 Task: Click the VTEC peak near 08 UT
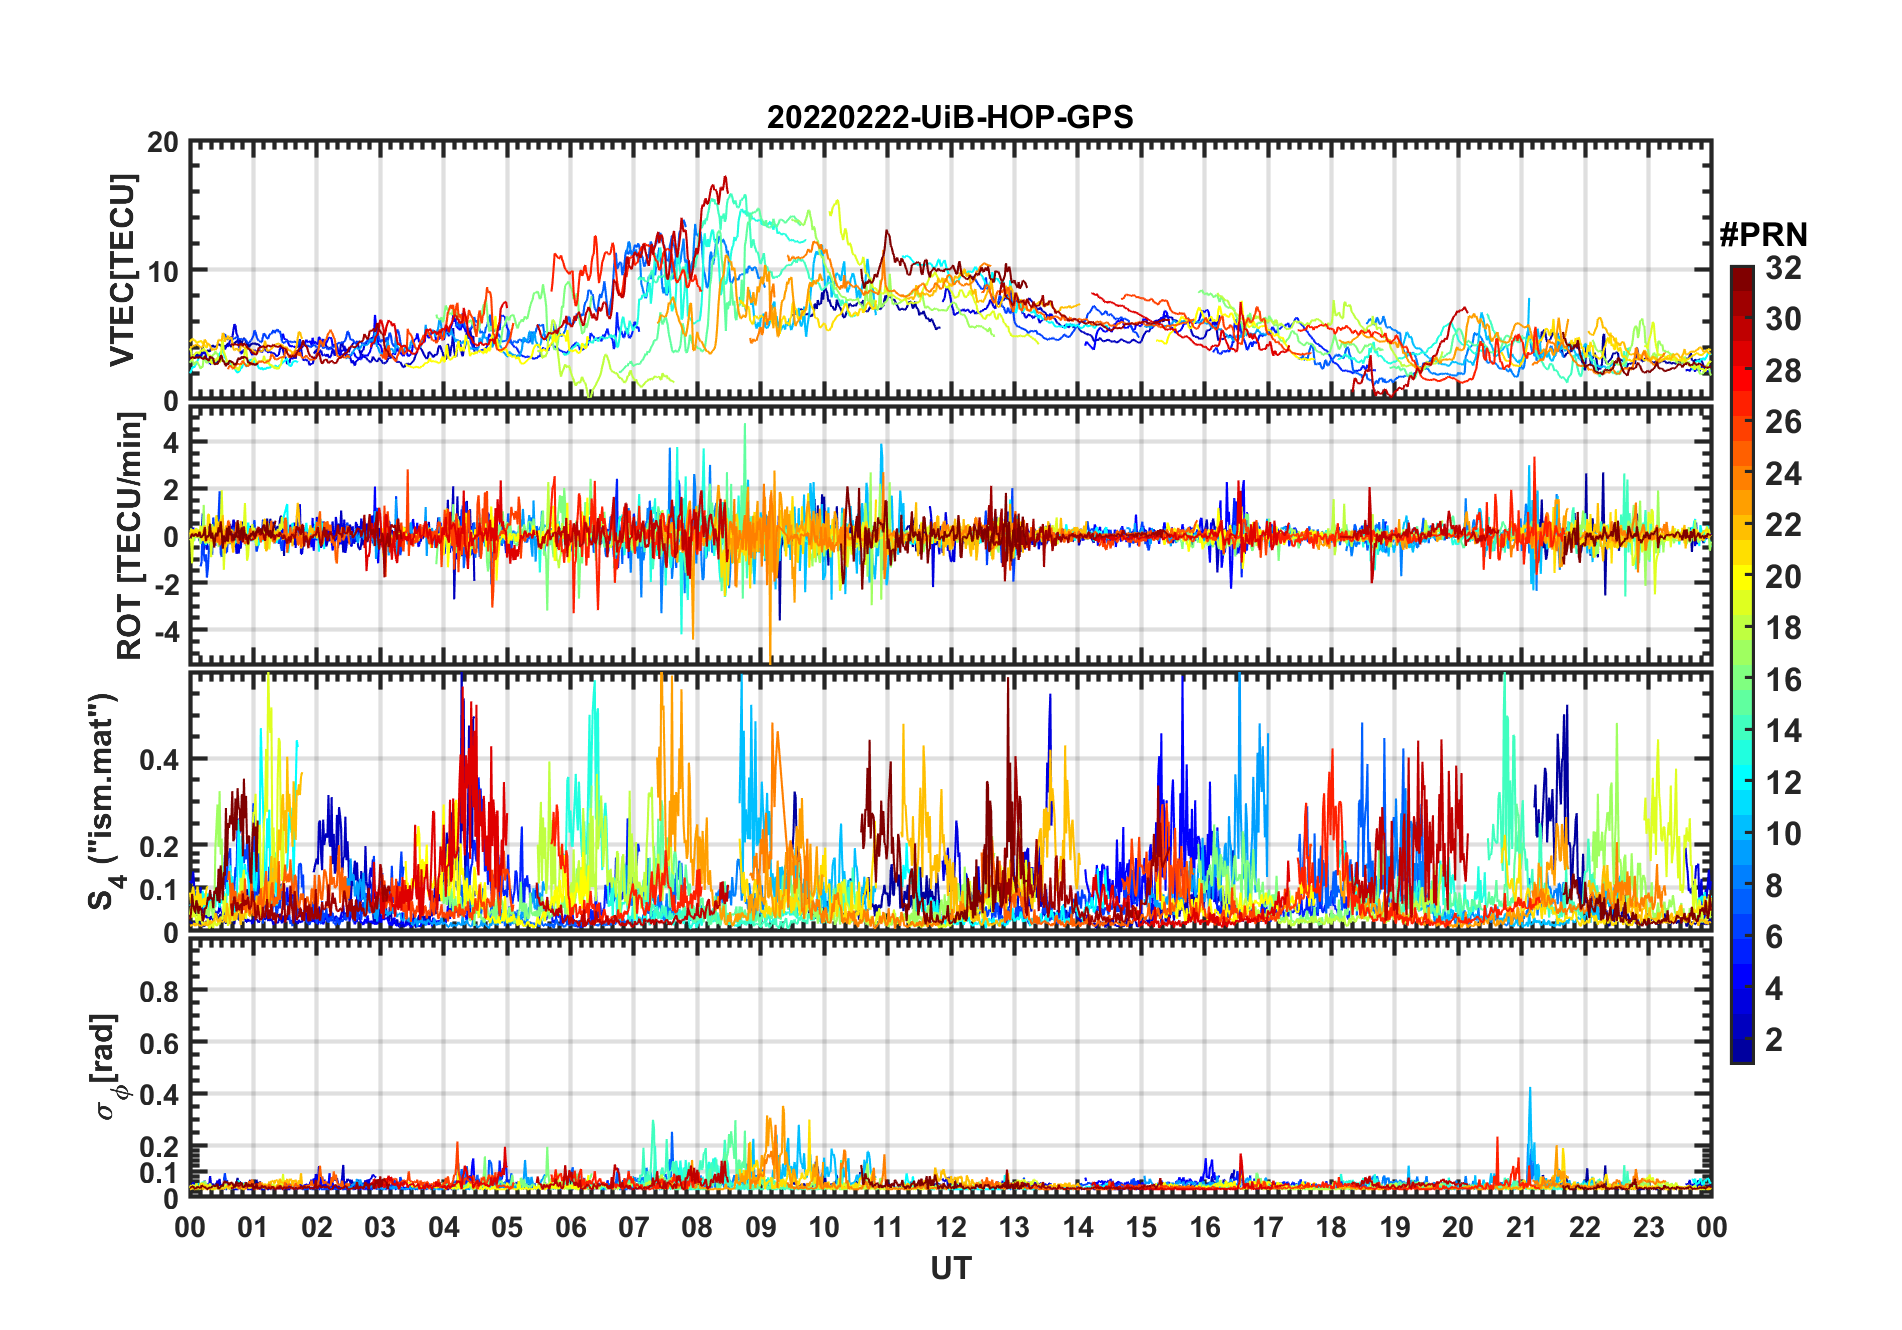[724, 180]
